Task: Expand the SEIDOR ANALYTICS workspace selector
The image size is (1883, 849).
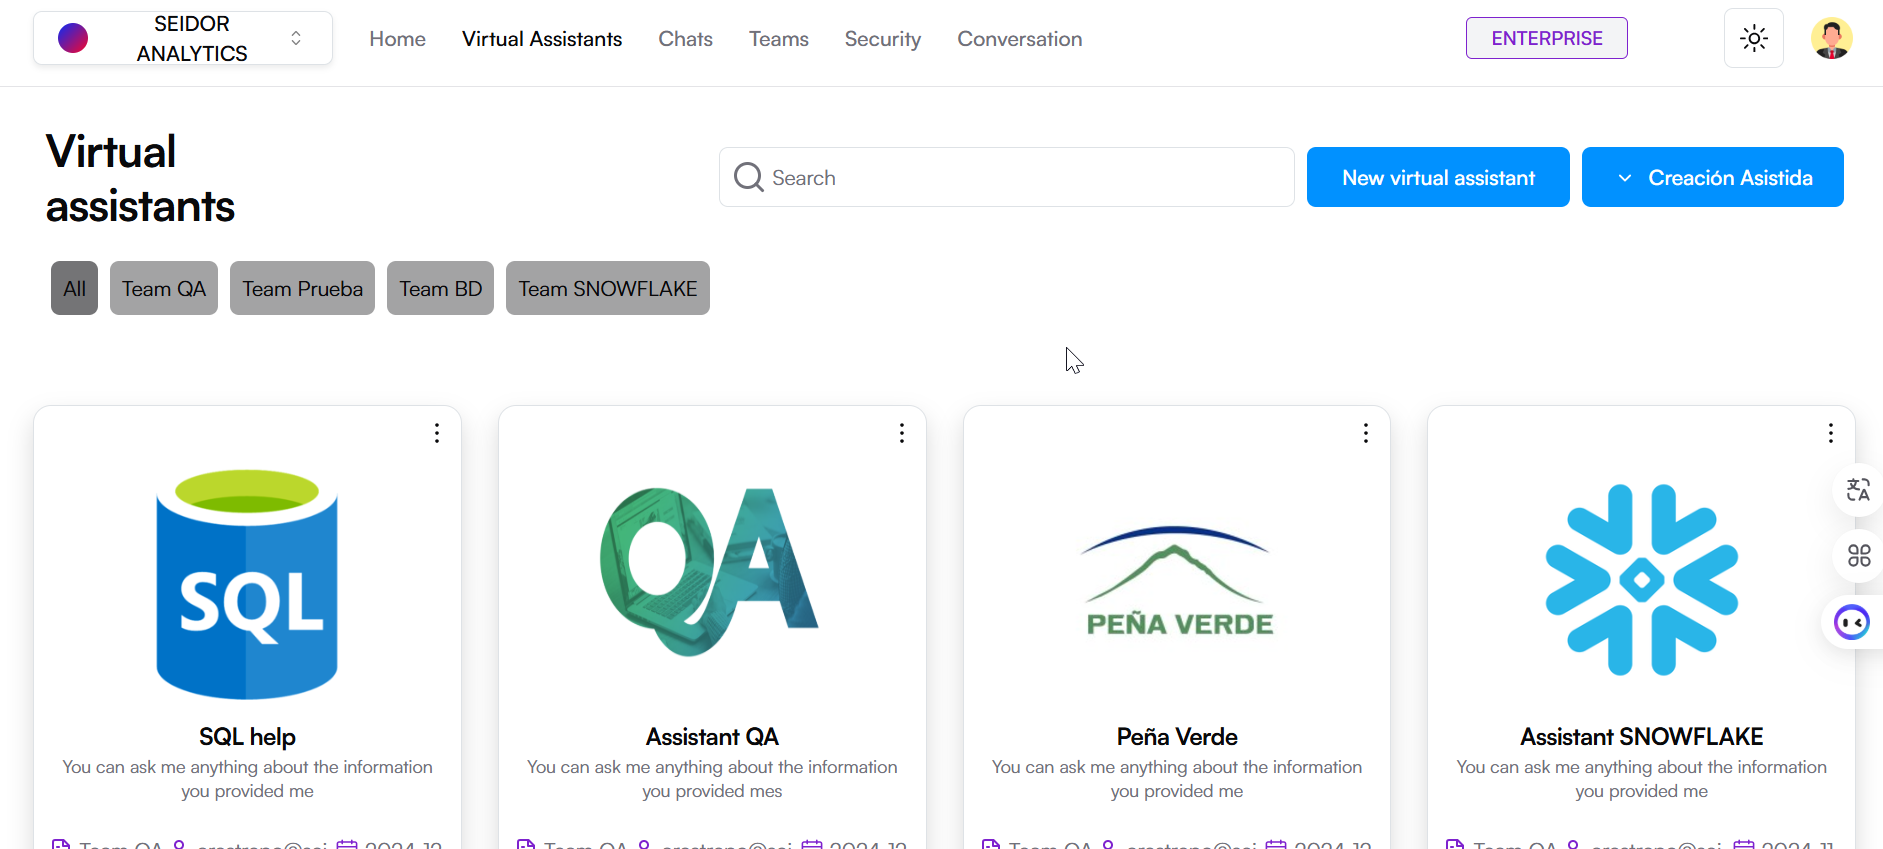Action: [183, 39]
